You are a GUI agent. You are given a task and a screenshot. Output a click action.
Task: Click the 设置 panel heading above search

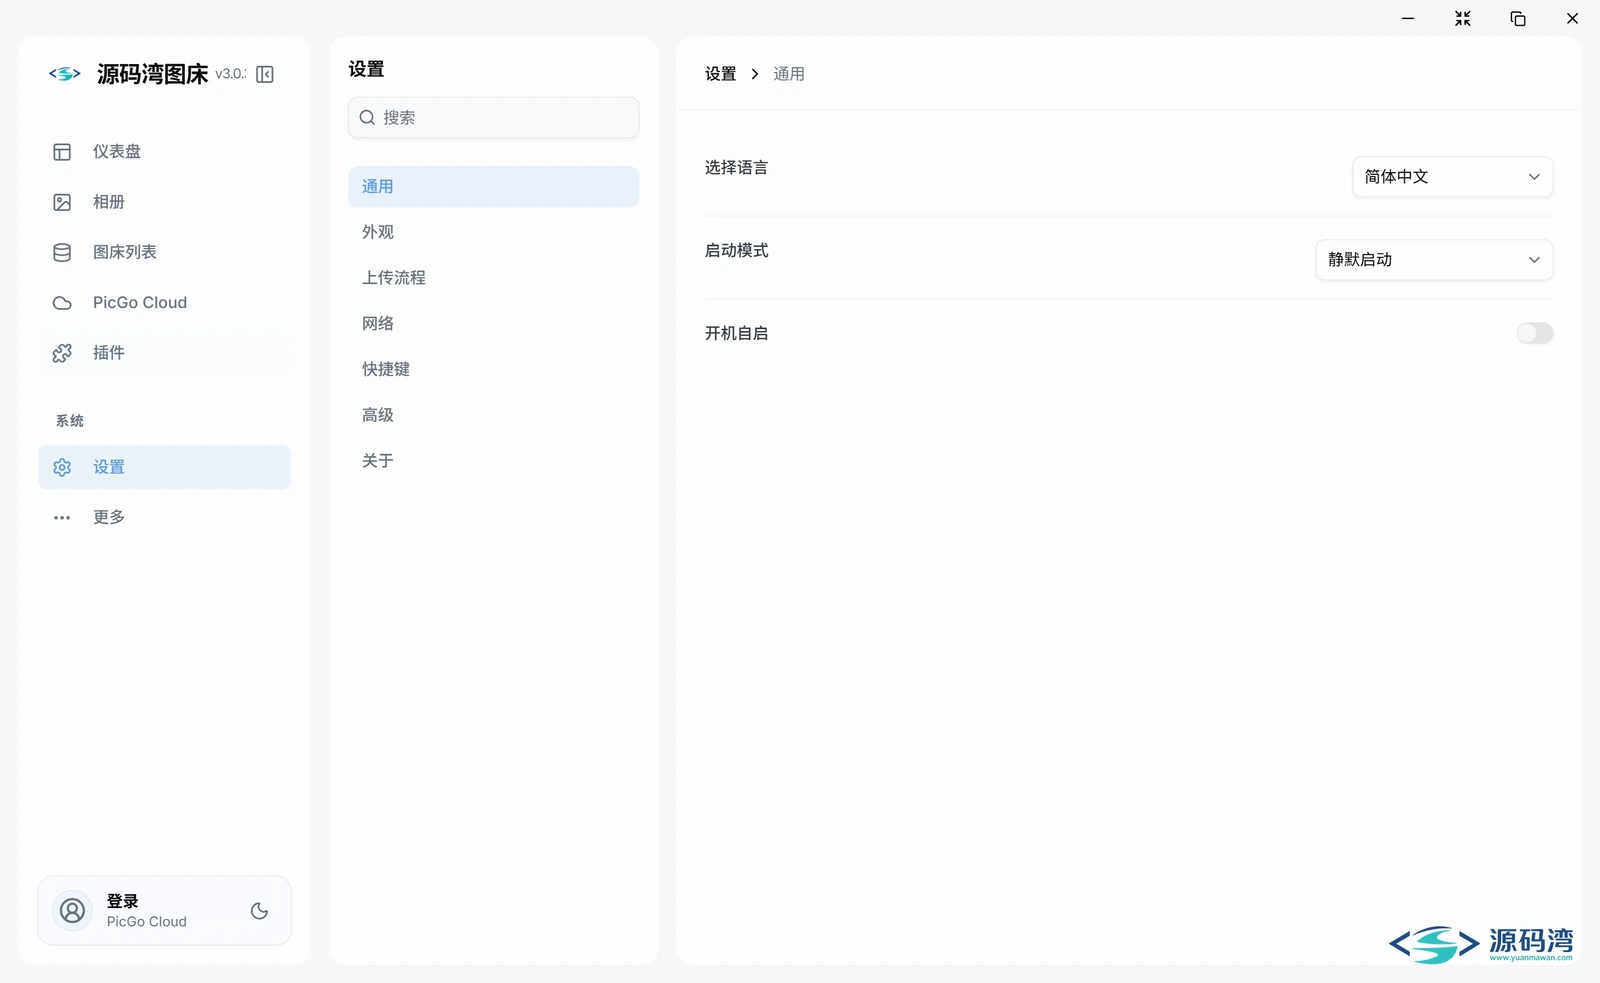(366, 69)
